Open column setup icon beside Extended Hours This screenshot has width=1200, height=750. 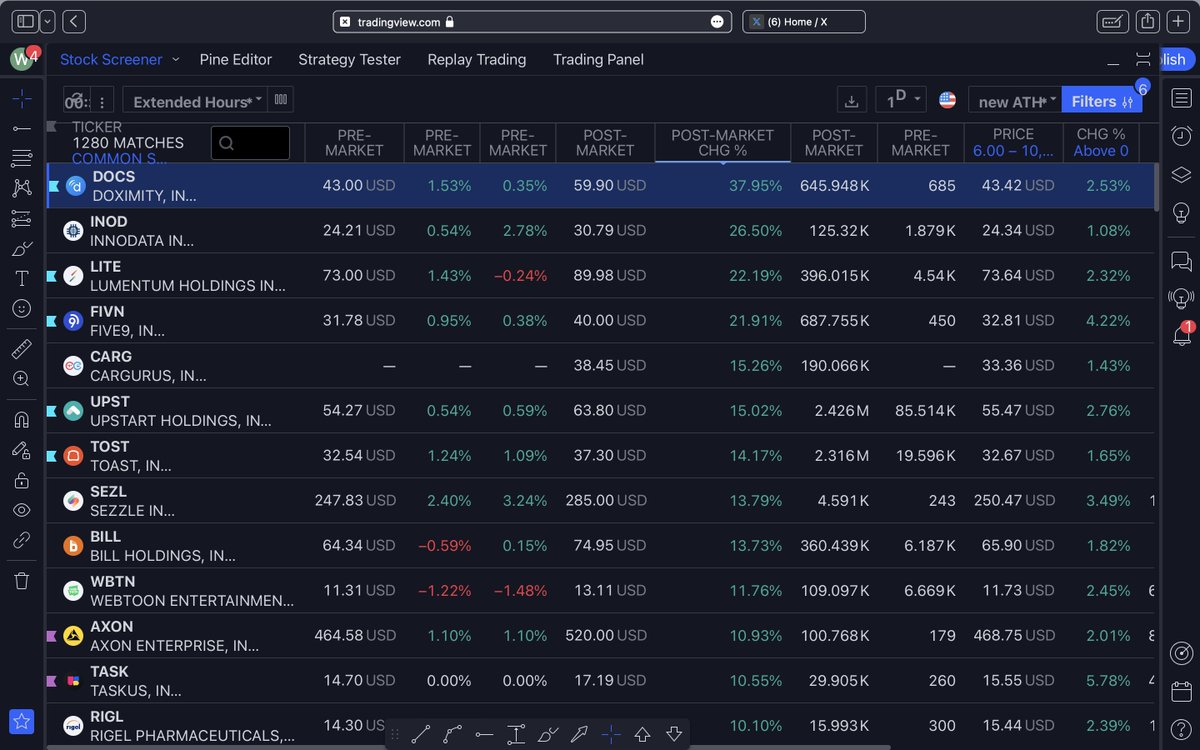point(281,100)
